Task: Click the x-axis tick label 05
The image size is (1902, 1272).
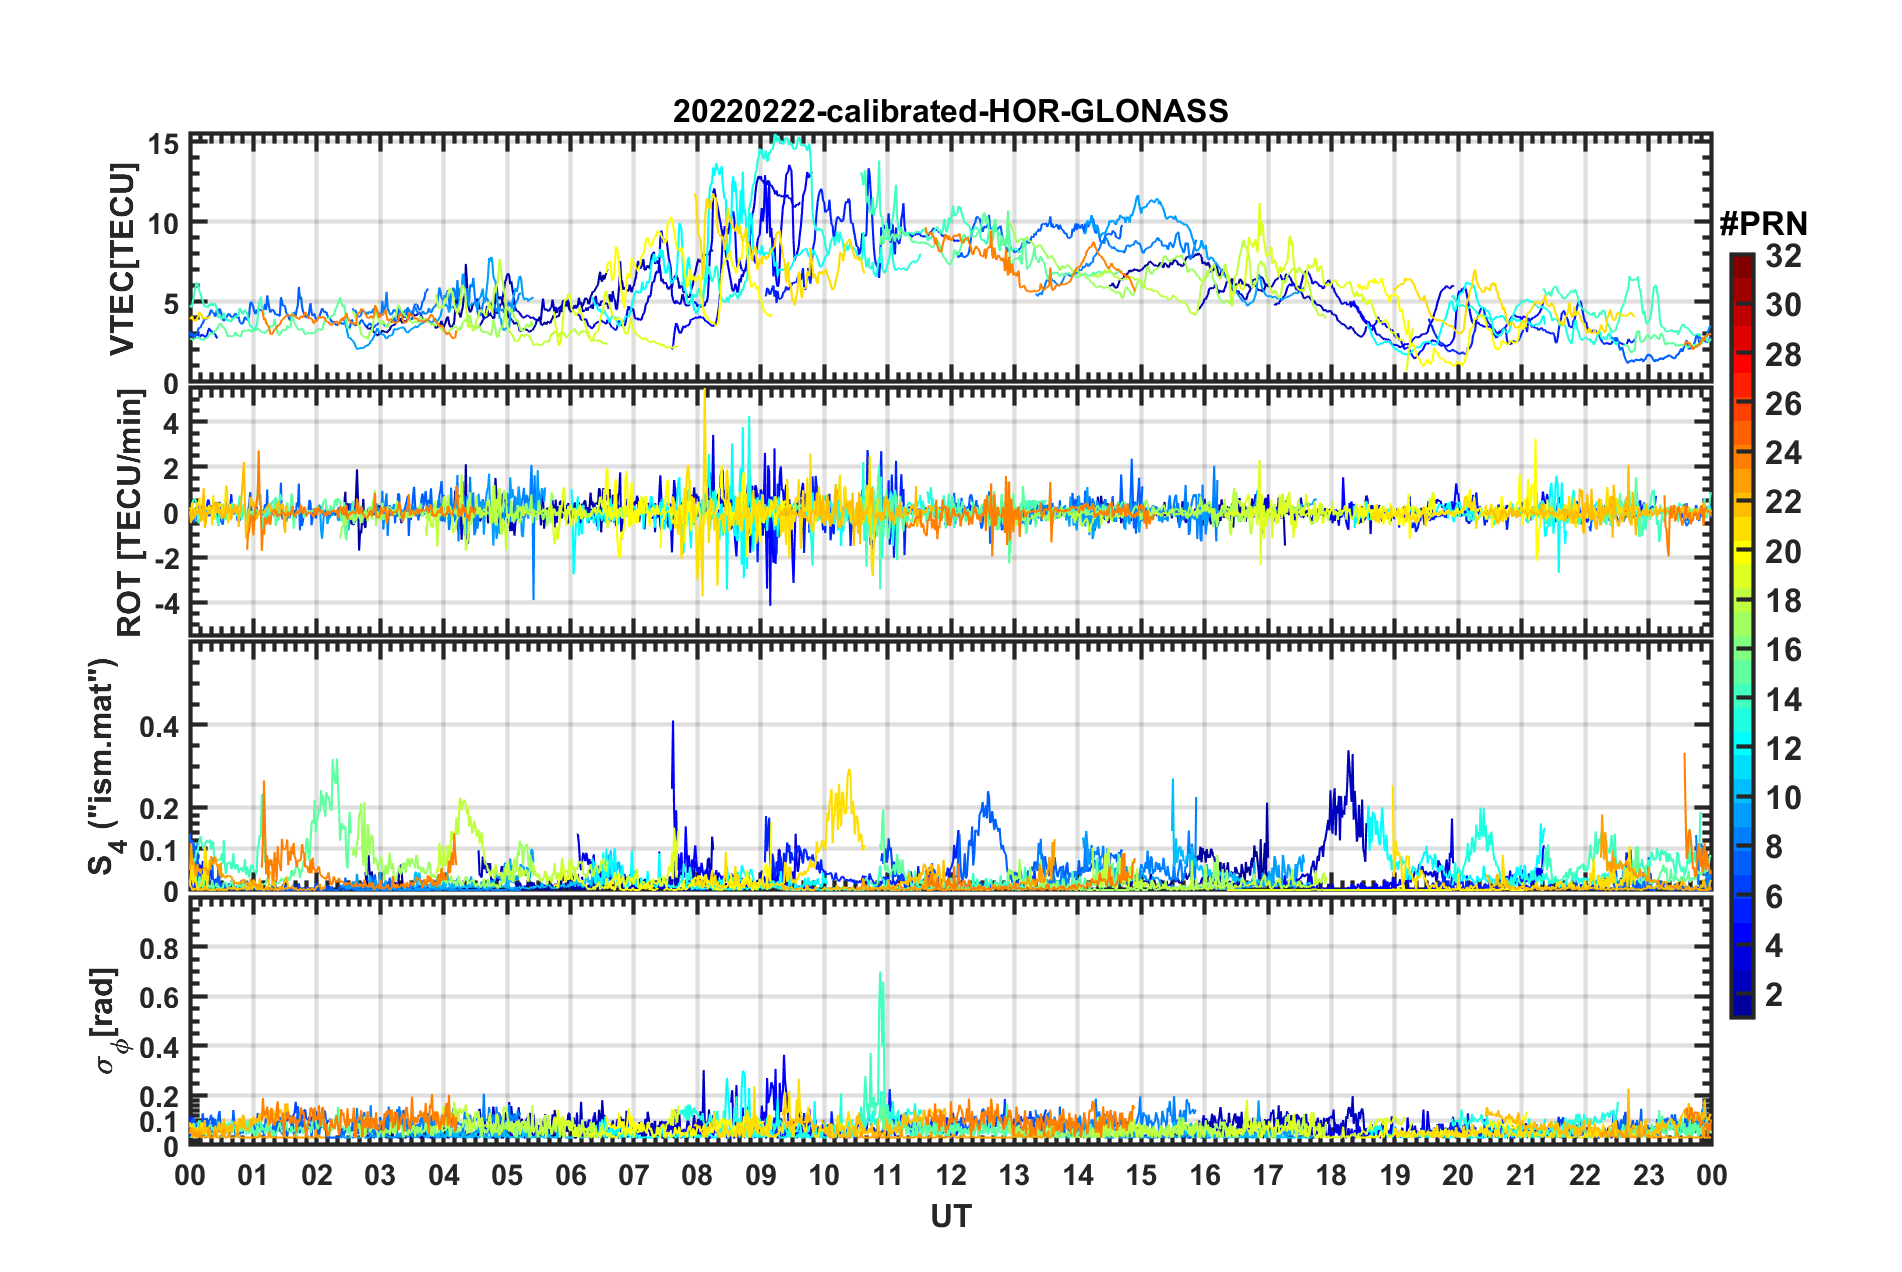Action: click(x=507, y=1175)
